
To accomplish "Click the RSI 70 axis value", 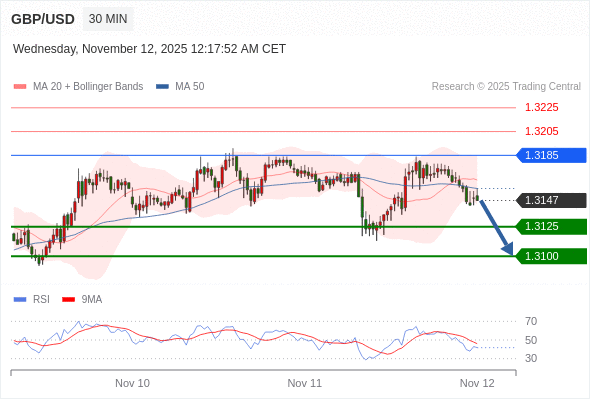I will tap(531, 321).
